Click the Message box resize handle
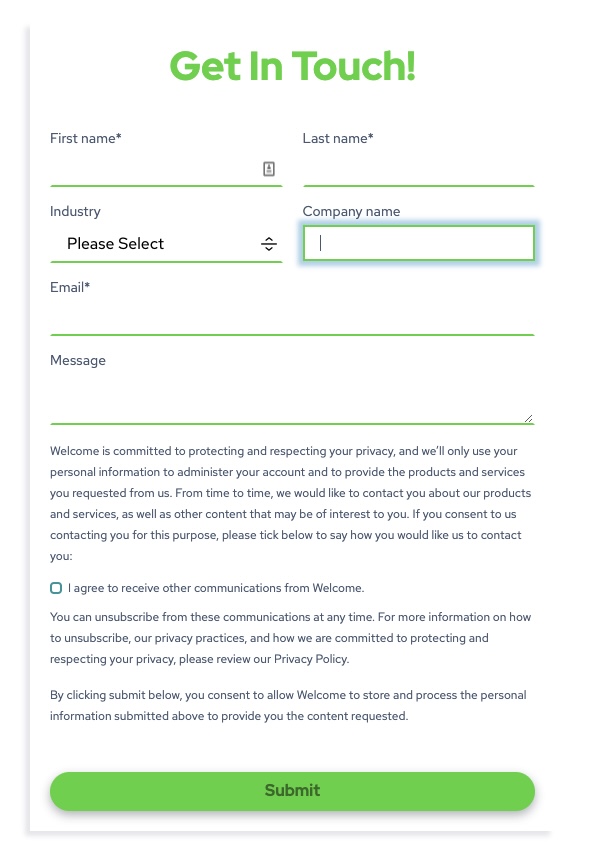 coord(529,418)
